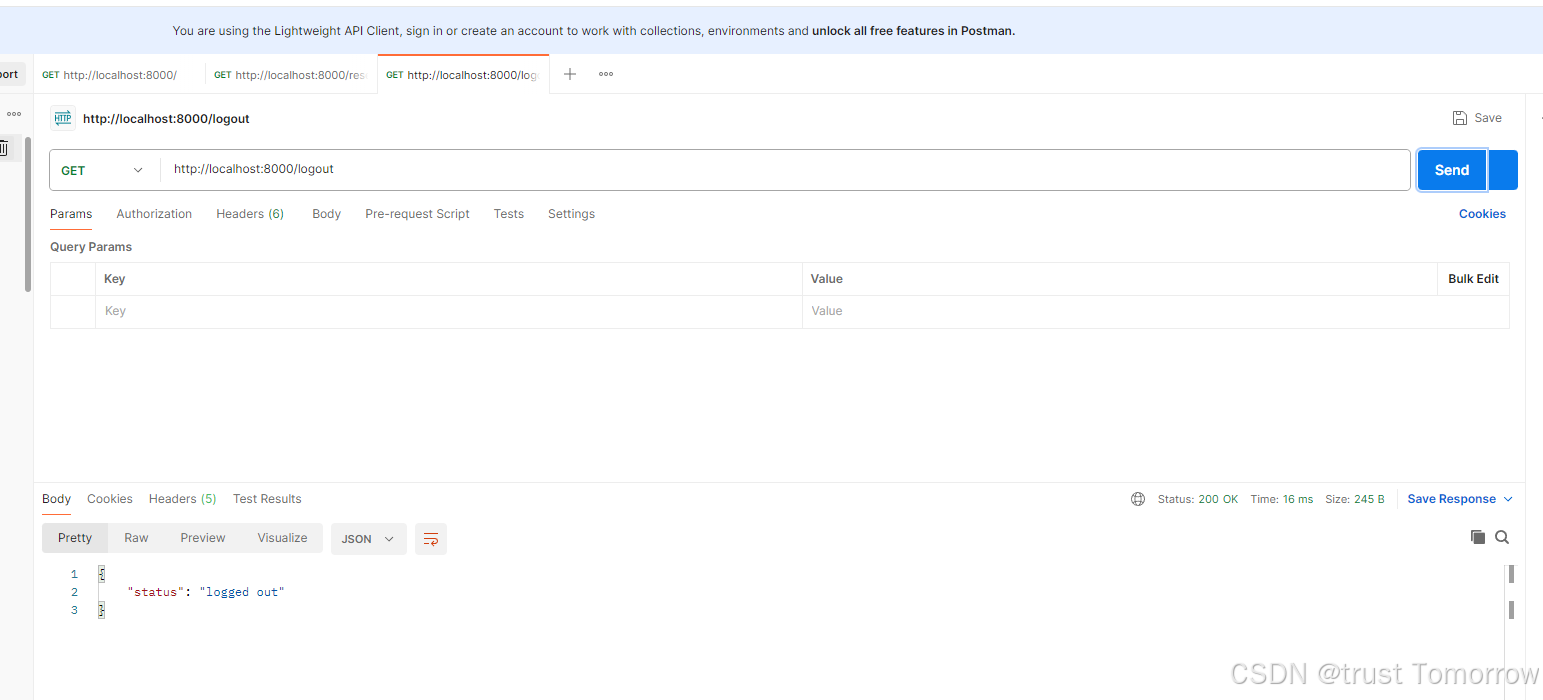This screenshot has width=1543, height=700.
Task: Switch response view to Visualize
Action: pyautogui.click(x=282, y=538)
